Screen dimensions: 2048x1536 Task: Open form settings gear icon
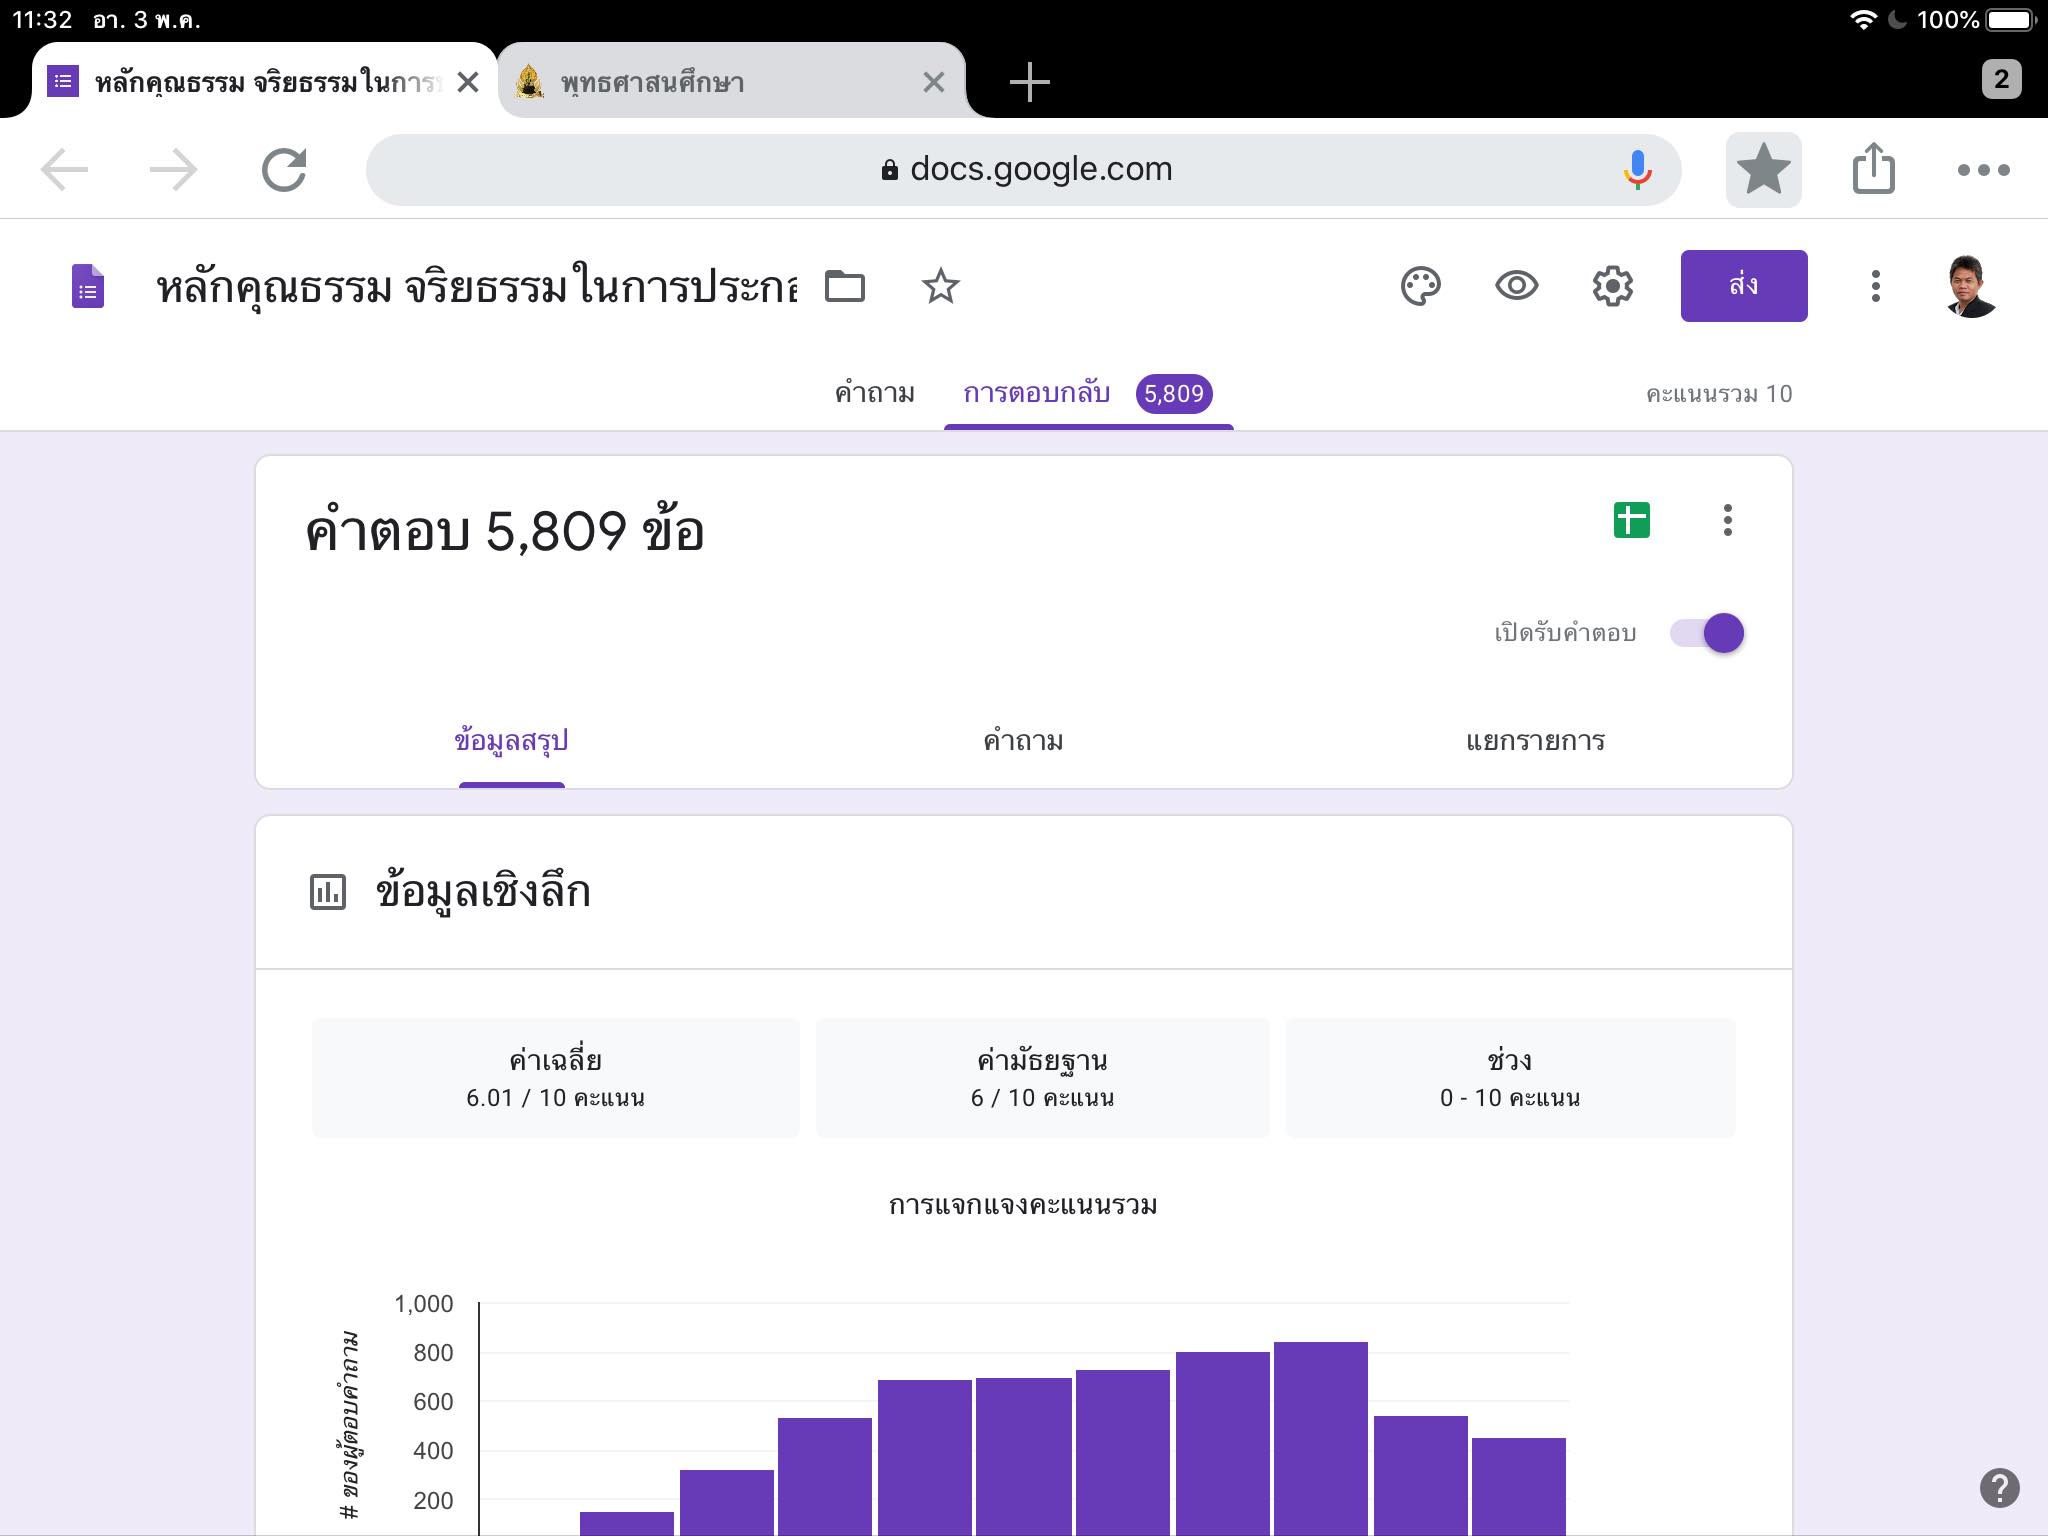(1612, 287)
